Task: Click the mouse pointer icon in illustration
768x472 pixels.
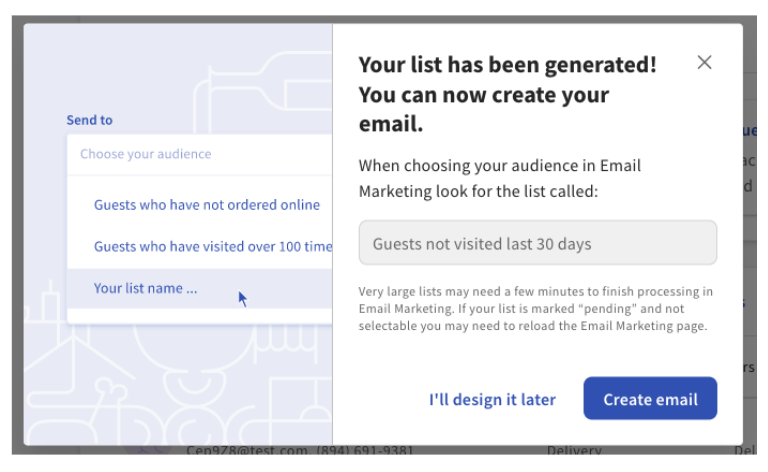Action: pos(243,298)
